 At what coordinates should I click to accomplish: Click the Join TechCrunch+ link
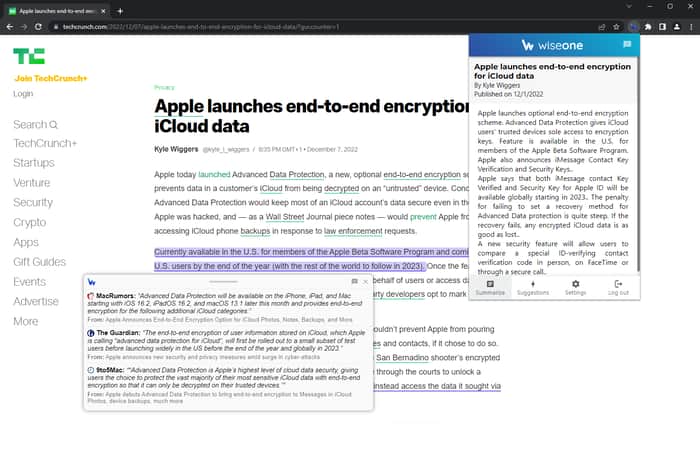[50, 78]
